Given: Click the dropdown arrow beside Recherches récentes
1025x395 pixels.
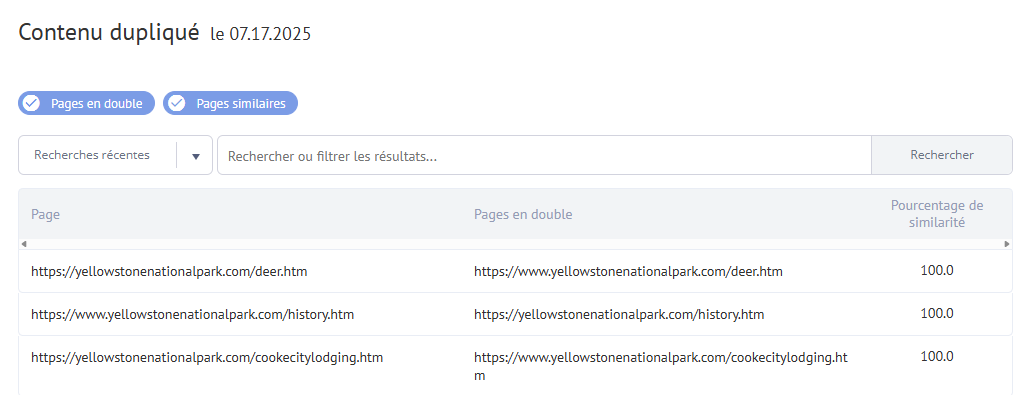Looking at the screenshot, I should 195,156.
